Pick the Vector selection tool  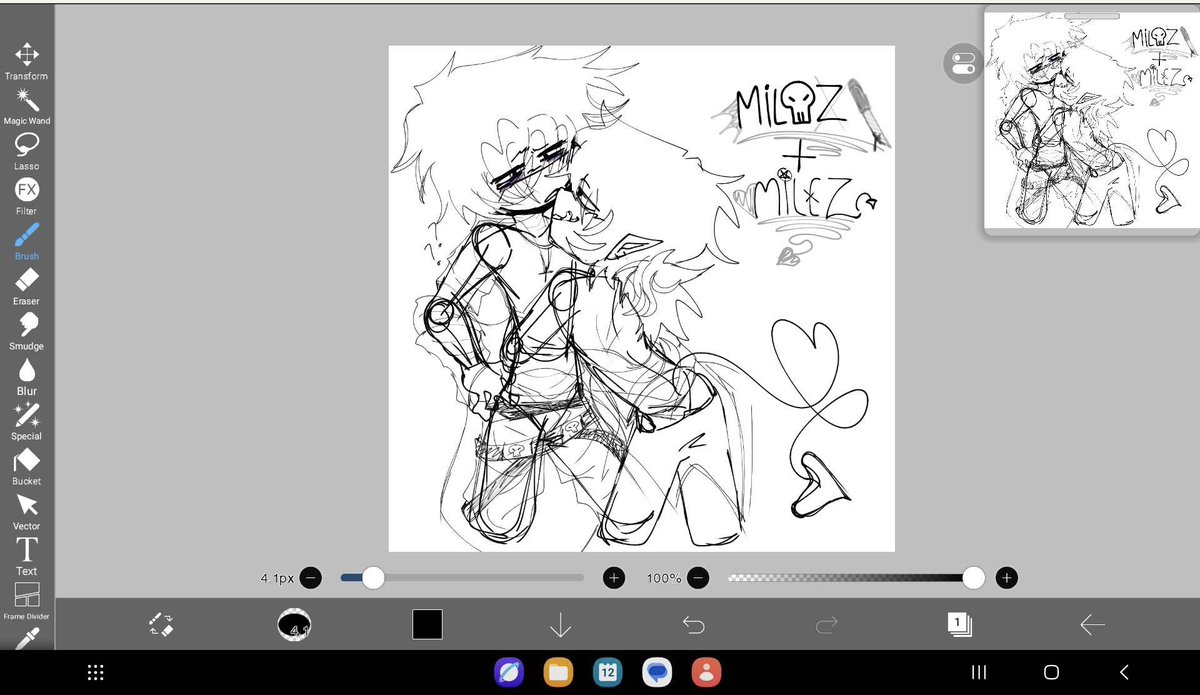26,510
